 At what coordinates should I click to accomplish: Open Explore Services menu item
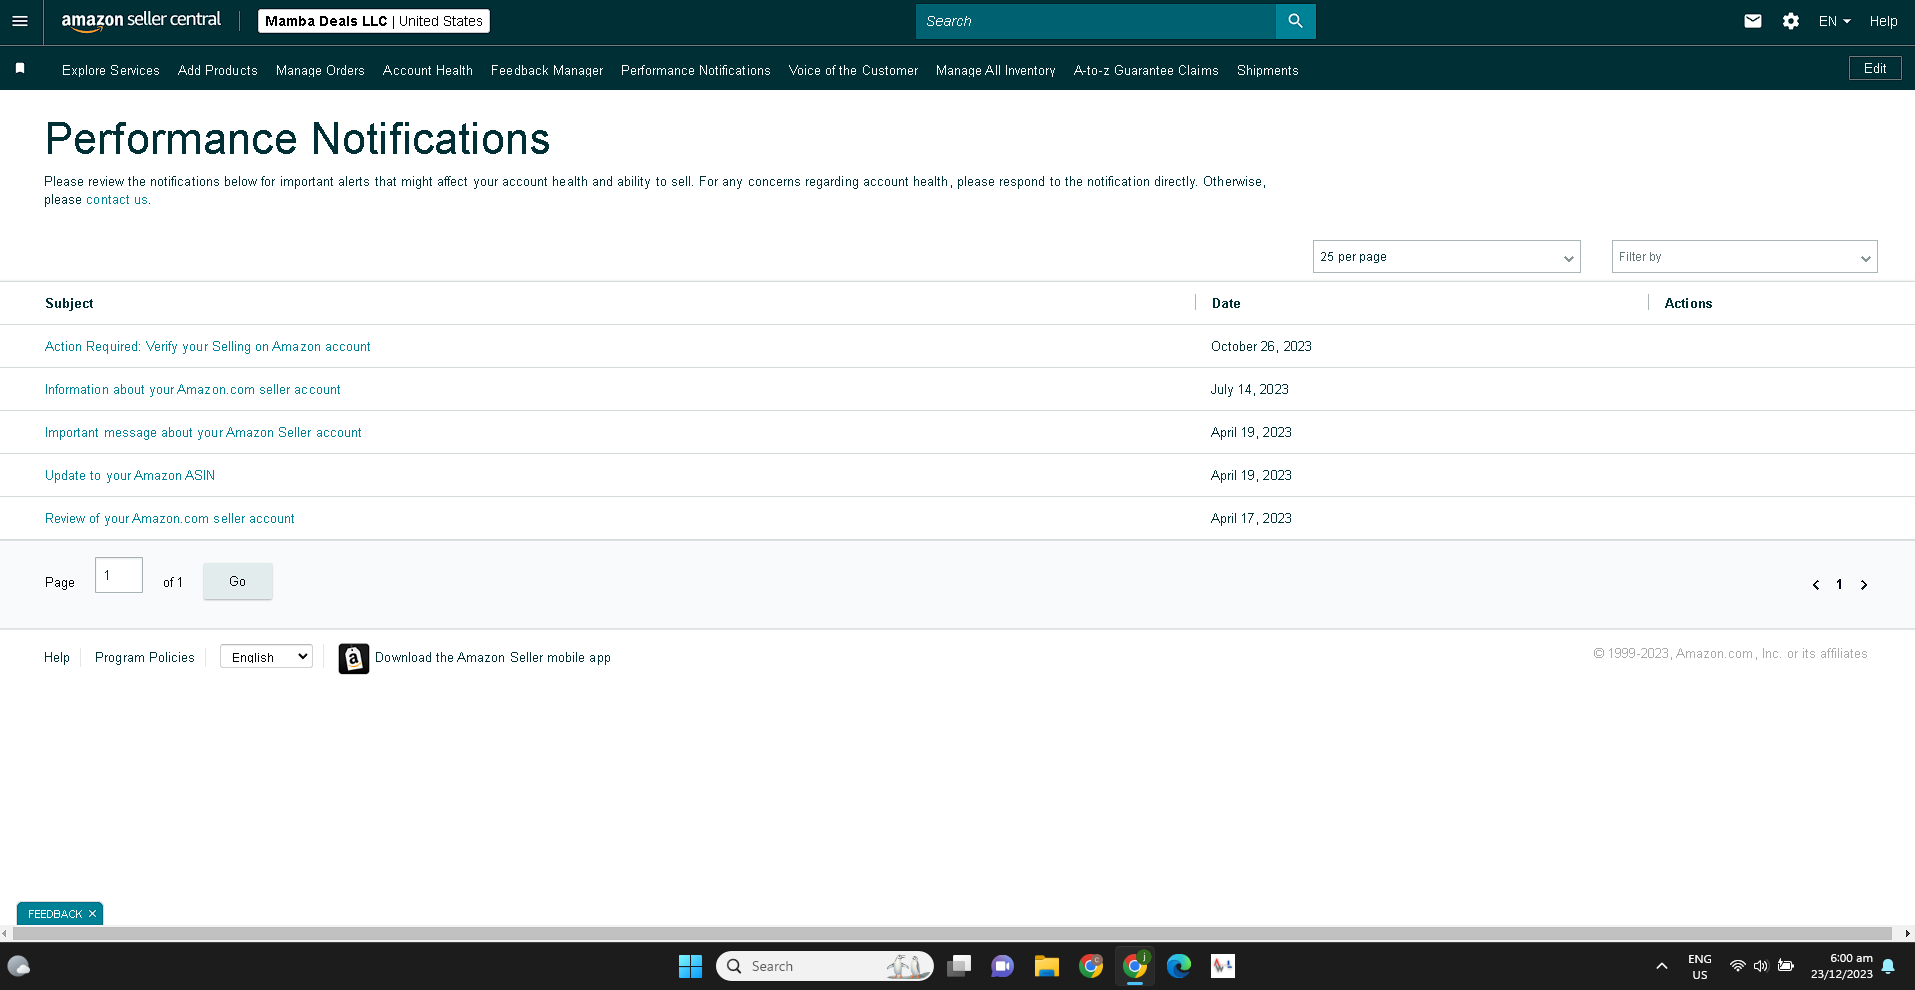pos(111,70)
